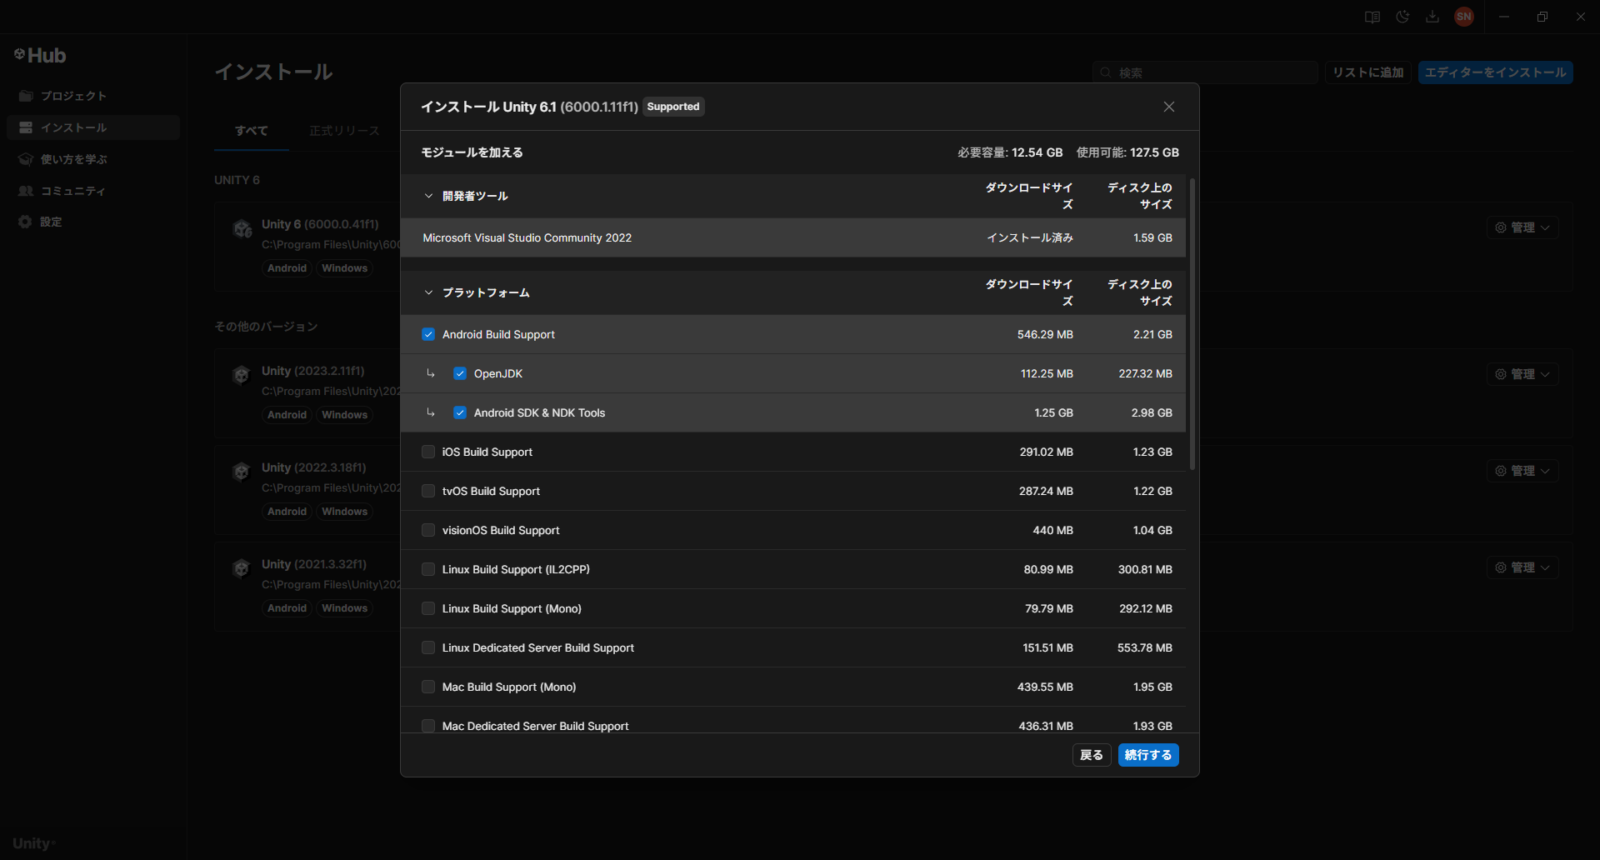Click the Supported badge in dialog title
This screenshot has width=1600, height=860.
point(673,107)
